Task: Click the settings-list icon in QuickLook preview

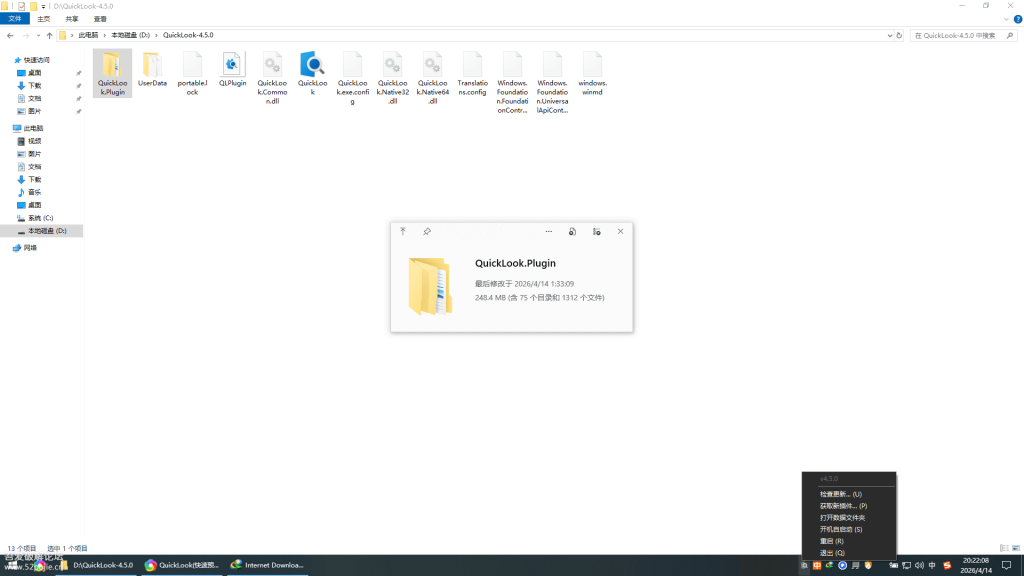Action: (x=596, y=231)
